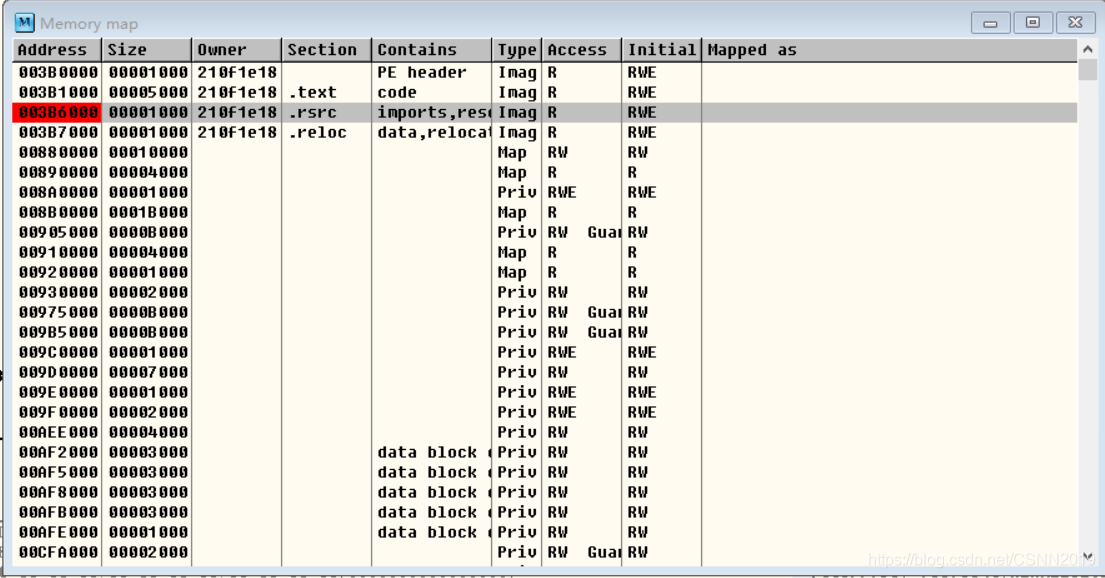Click size 00010000 cell

148,152
